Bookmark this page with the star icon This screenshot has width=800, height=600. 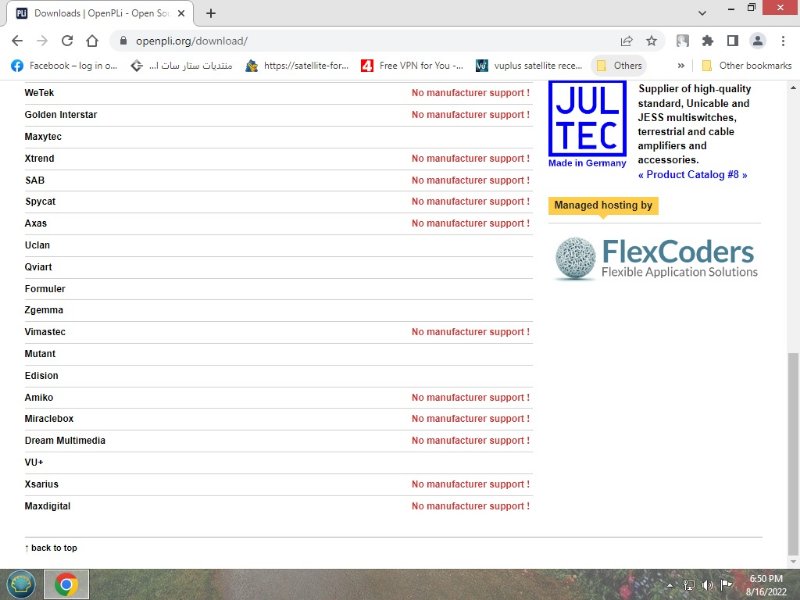pos(651,41)
